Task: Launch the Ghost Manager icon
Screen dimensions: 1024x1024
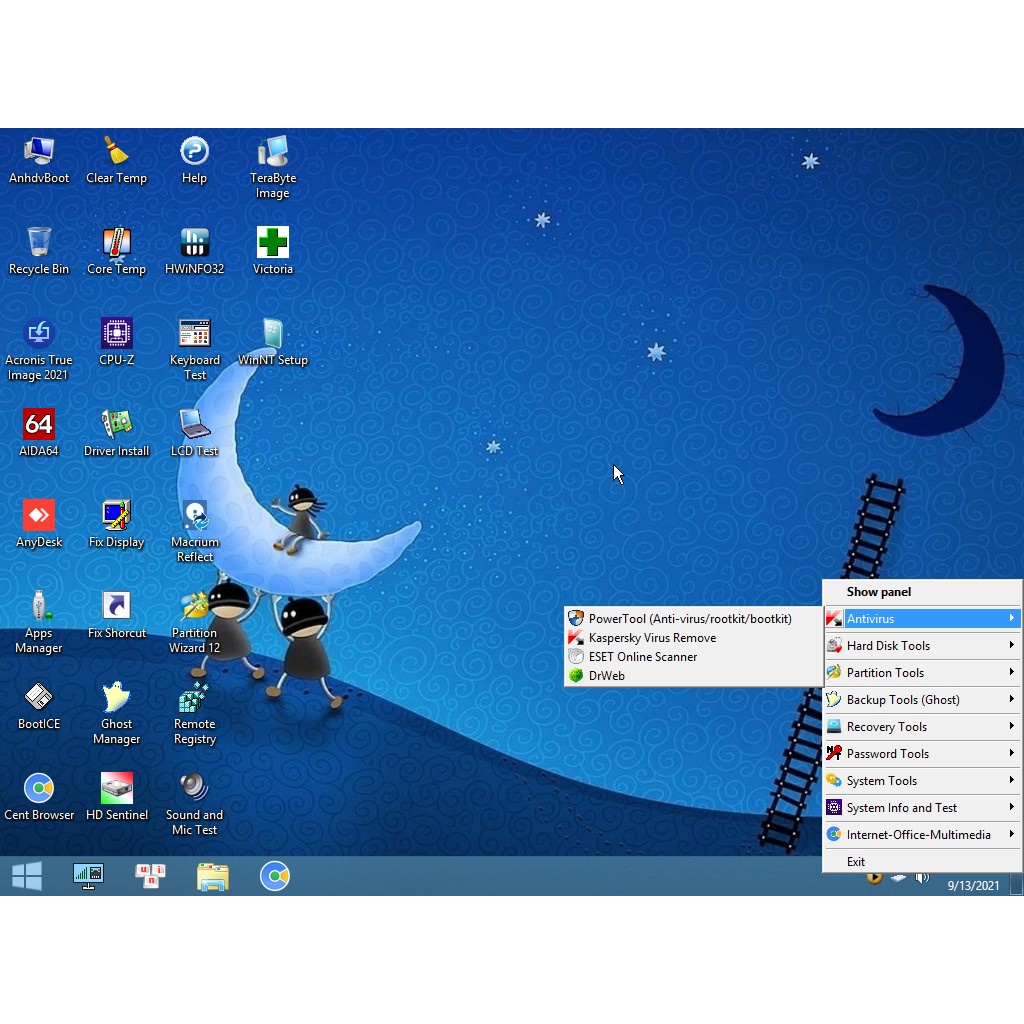Action: point(117,698)
